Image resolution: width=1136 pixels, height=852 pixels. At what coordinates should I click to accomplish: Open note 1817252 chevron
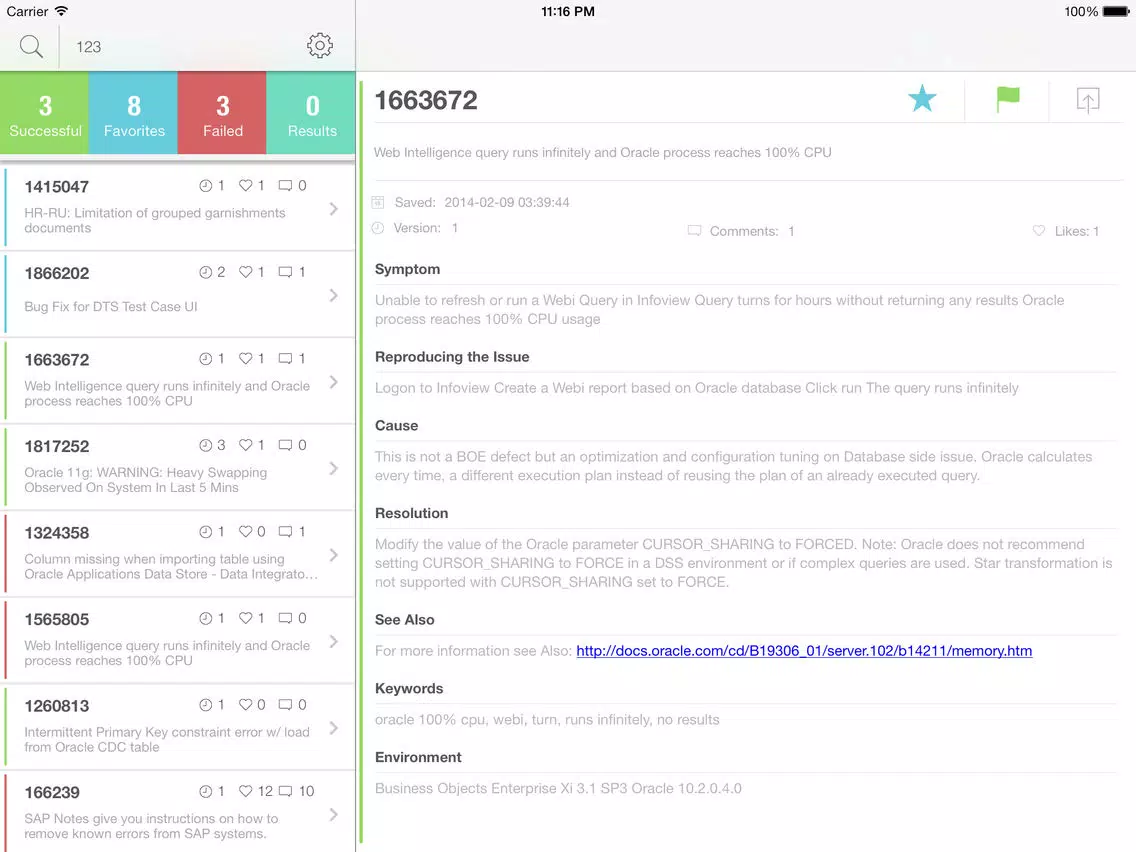(x=333, y=468)
